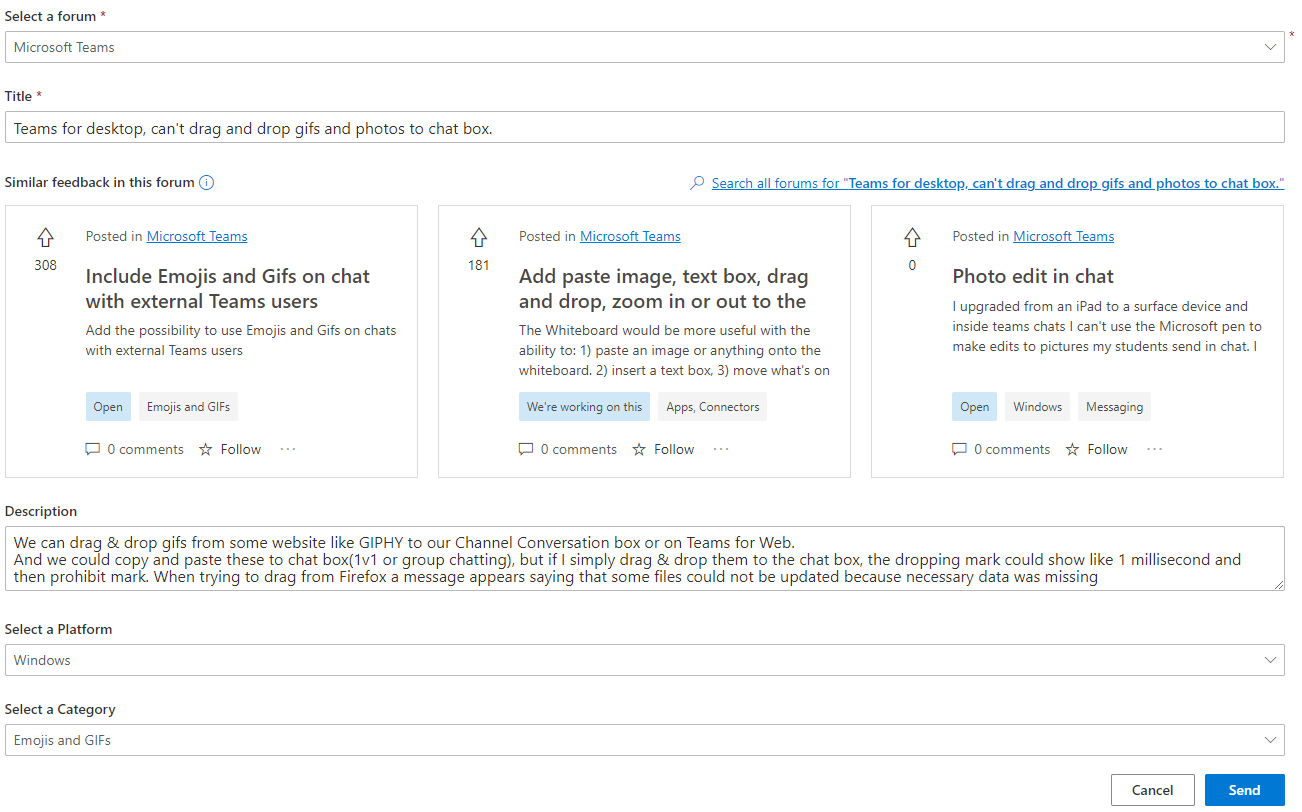The height and width of the screenshot is (812, 1302).
Task: Click We're working on this status tag
Action: pos(585,406)
